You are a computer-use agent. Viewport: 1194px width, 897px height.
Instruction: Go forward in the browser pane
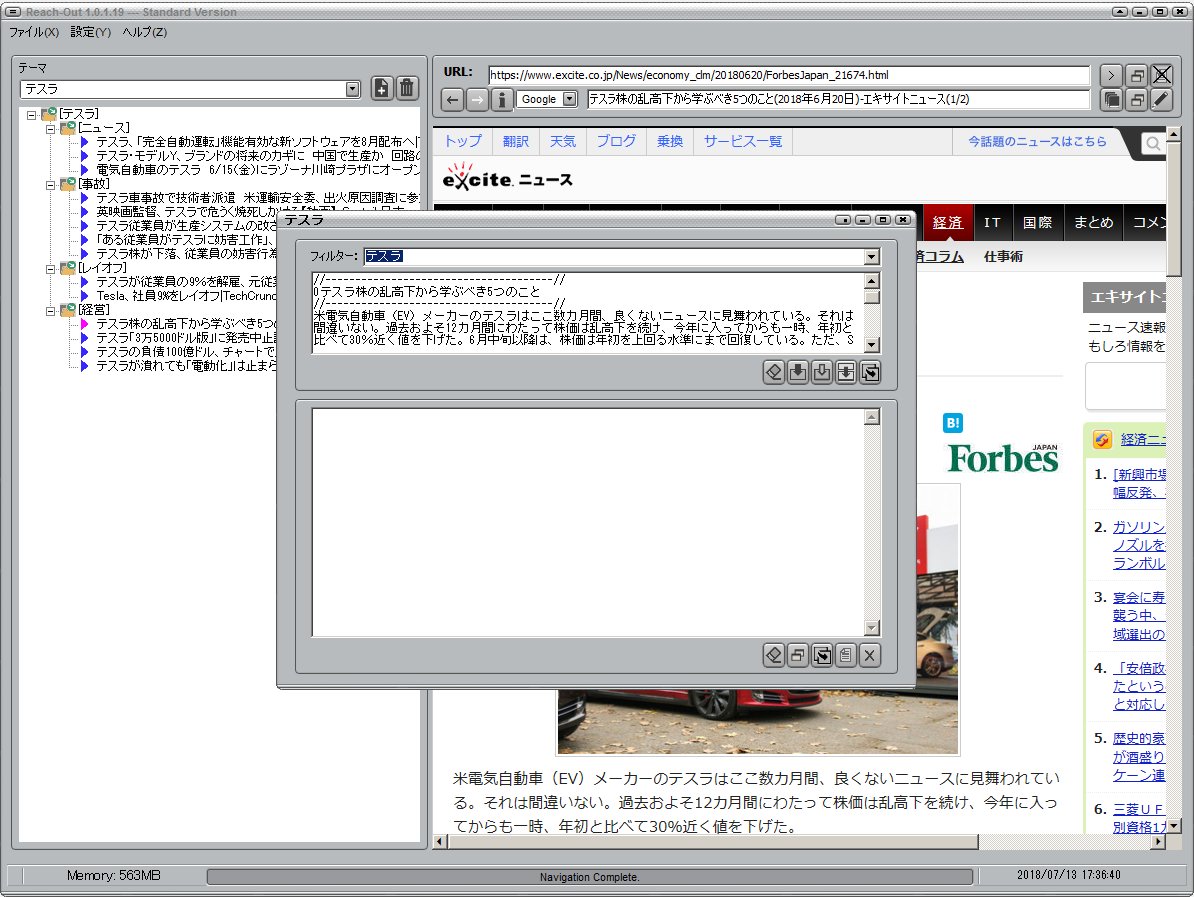(477, 100)
